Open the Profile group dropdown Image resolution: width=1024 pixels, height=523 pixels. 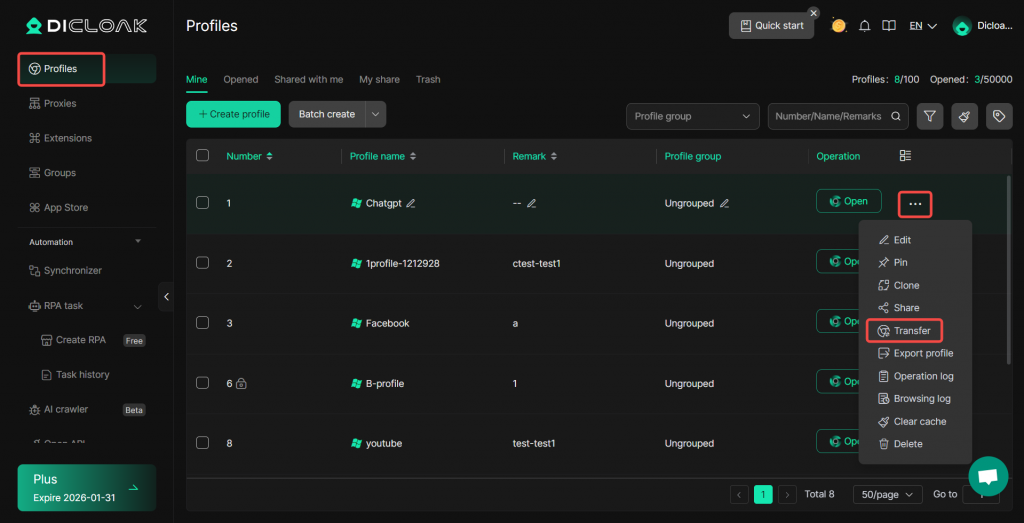[x=692, y=116]
